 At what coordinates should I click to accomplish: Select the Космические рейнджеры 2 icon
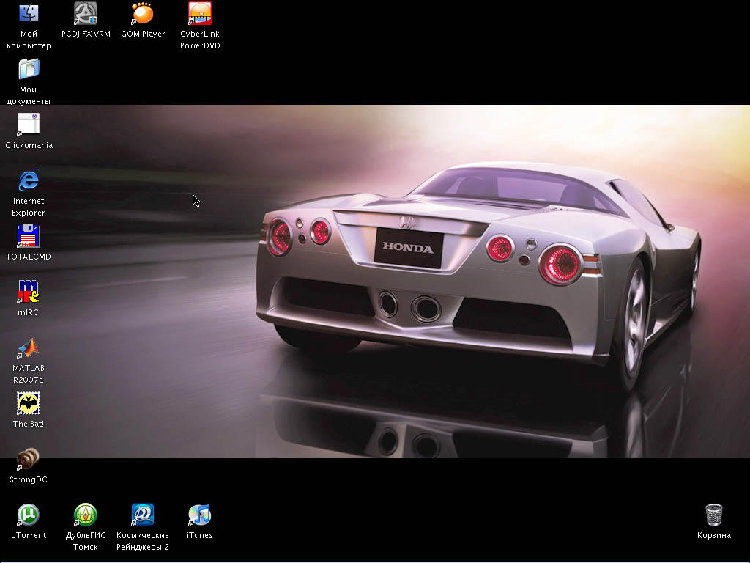click(x=143, y=515)
